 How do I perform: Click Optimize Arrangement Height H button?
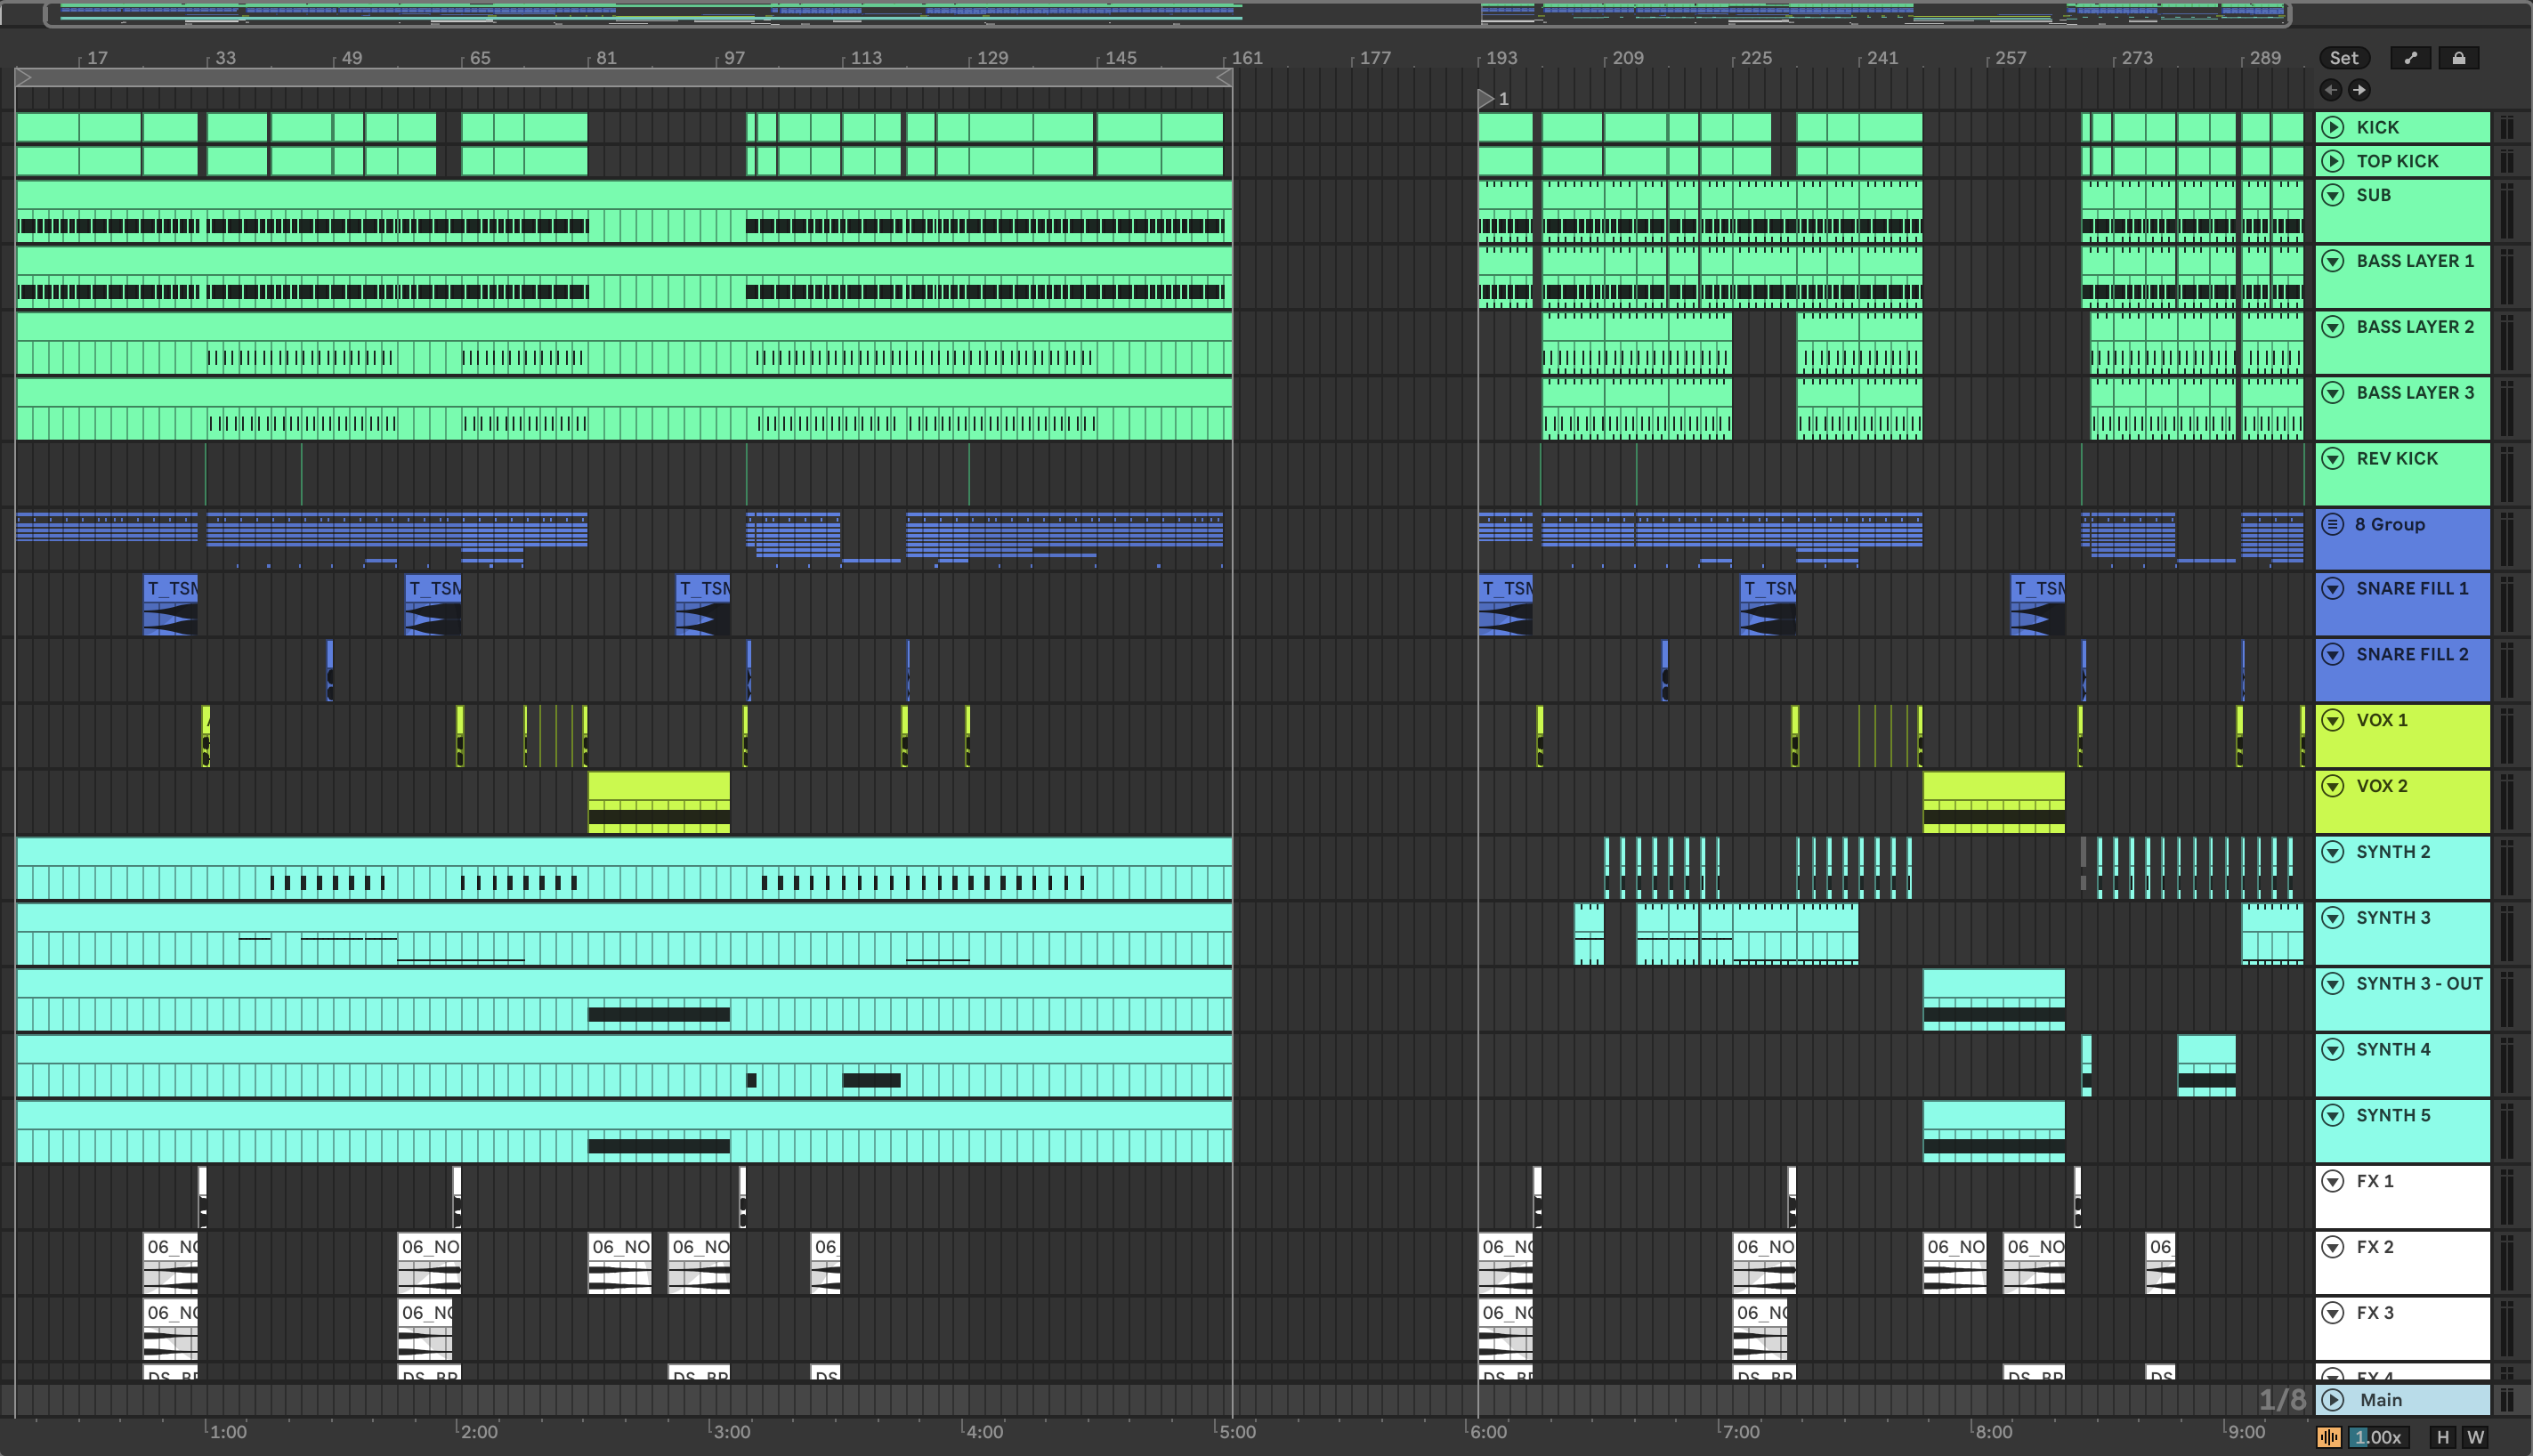[2443, 1437]
